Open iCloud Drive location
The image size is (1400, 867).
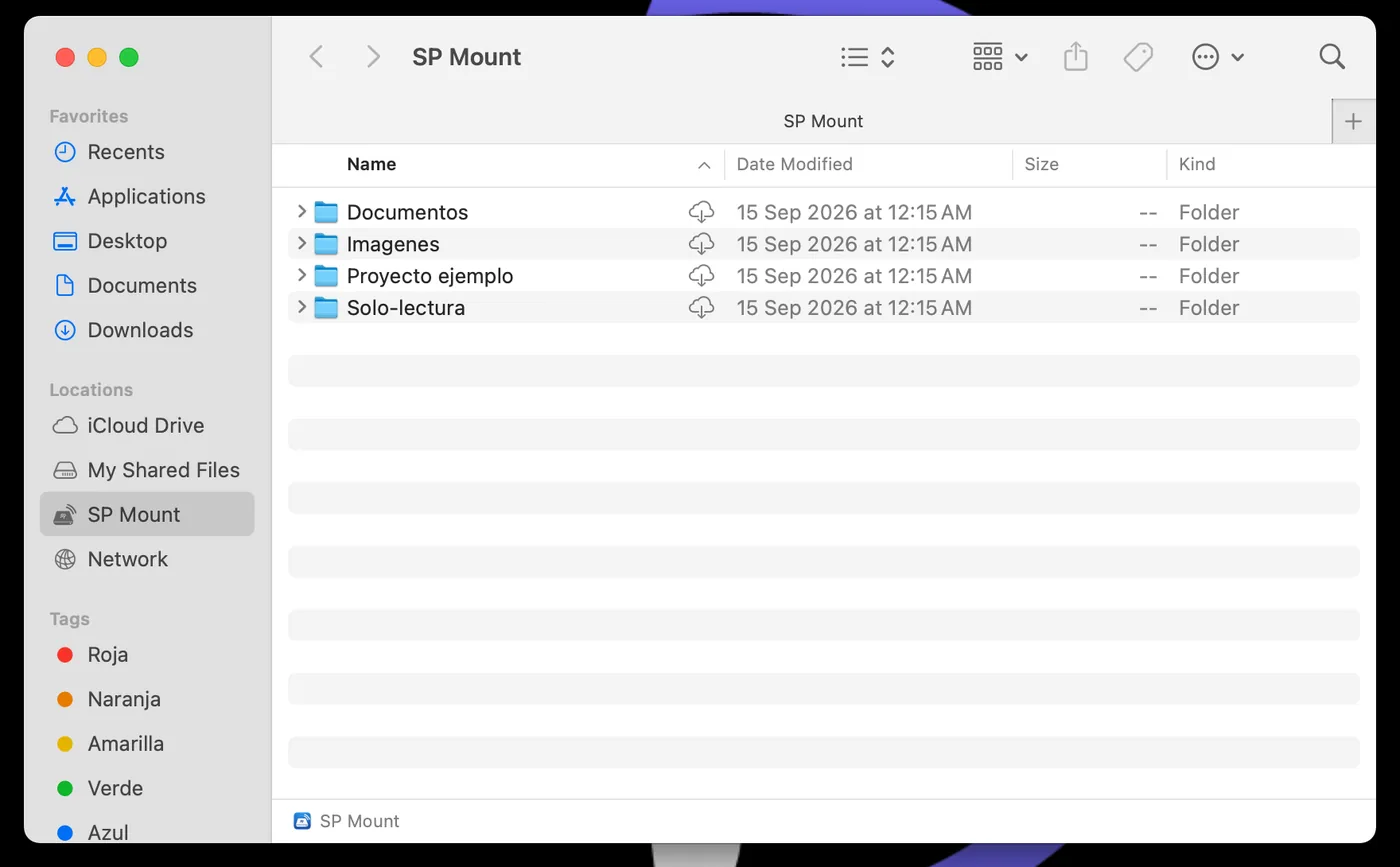pos(147,425)
